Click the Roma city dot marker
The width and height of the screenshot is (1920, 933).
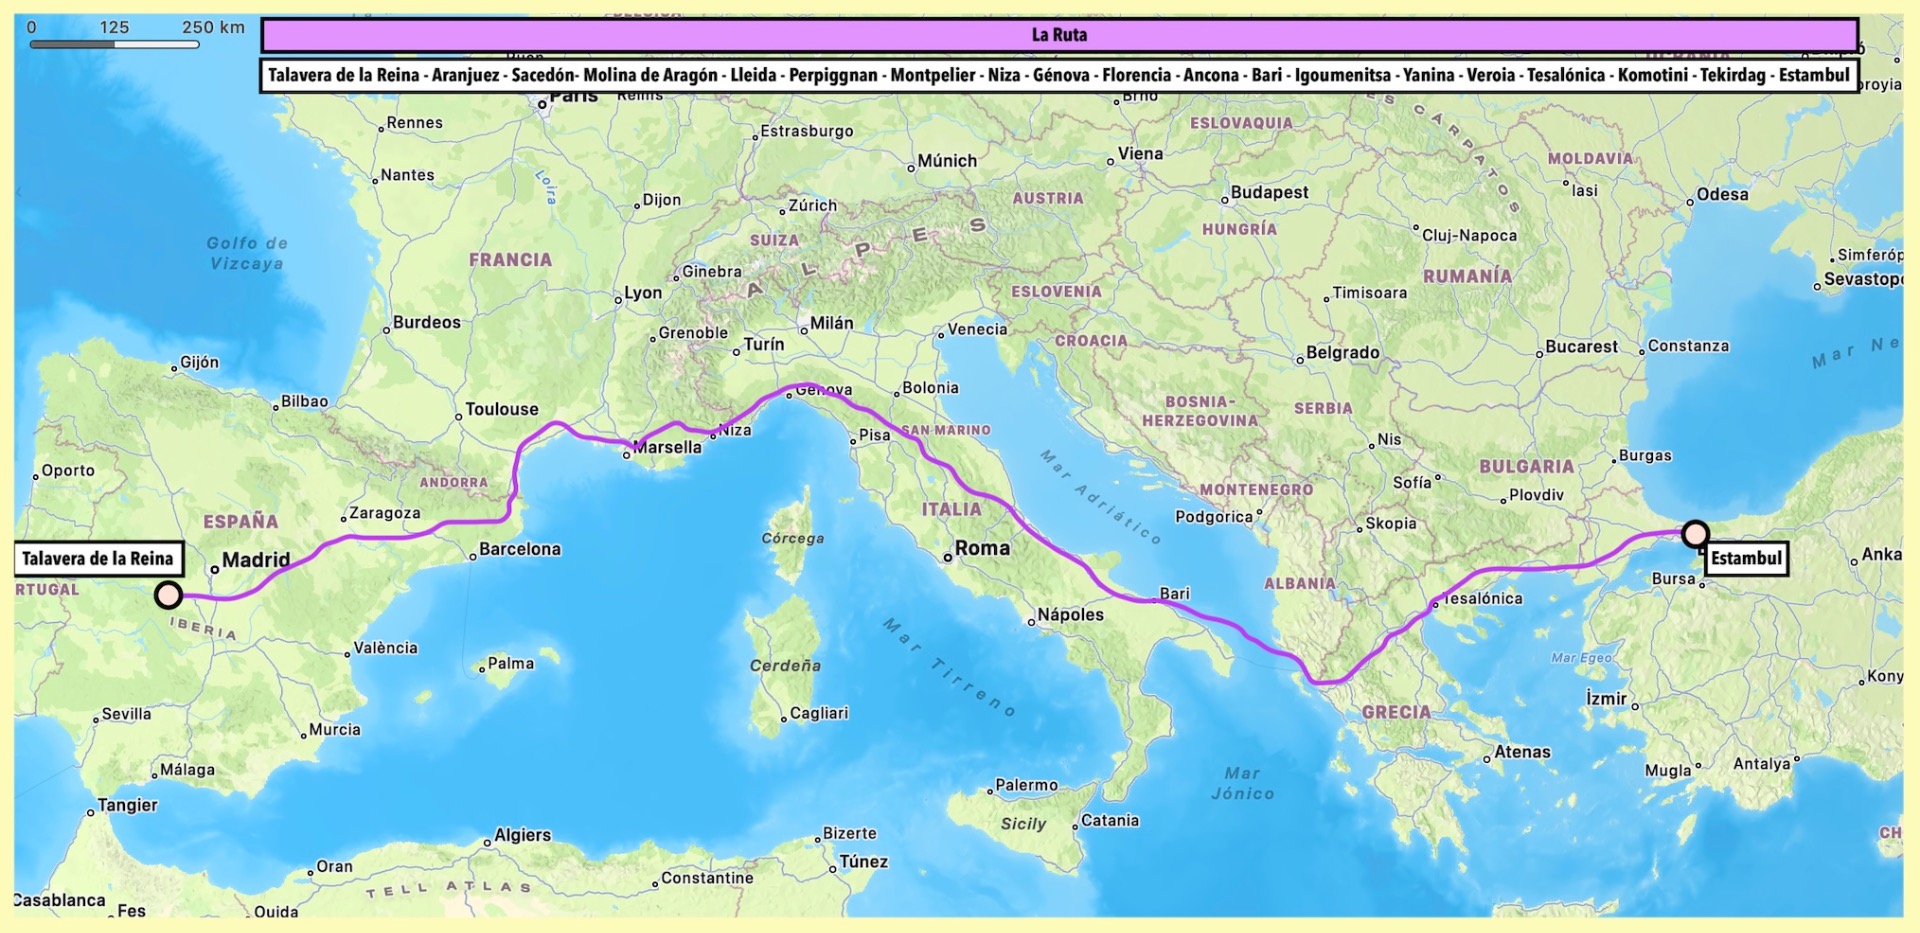click(x=947, y=557)
